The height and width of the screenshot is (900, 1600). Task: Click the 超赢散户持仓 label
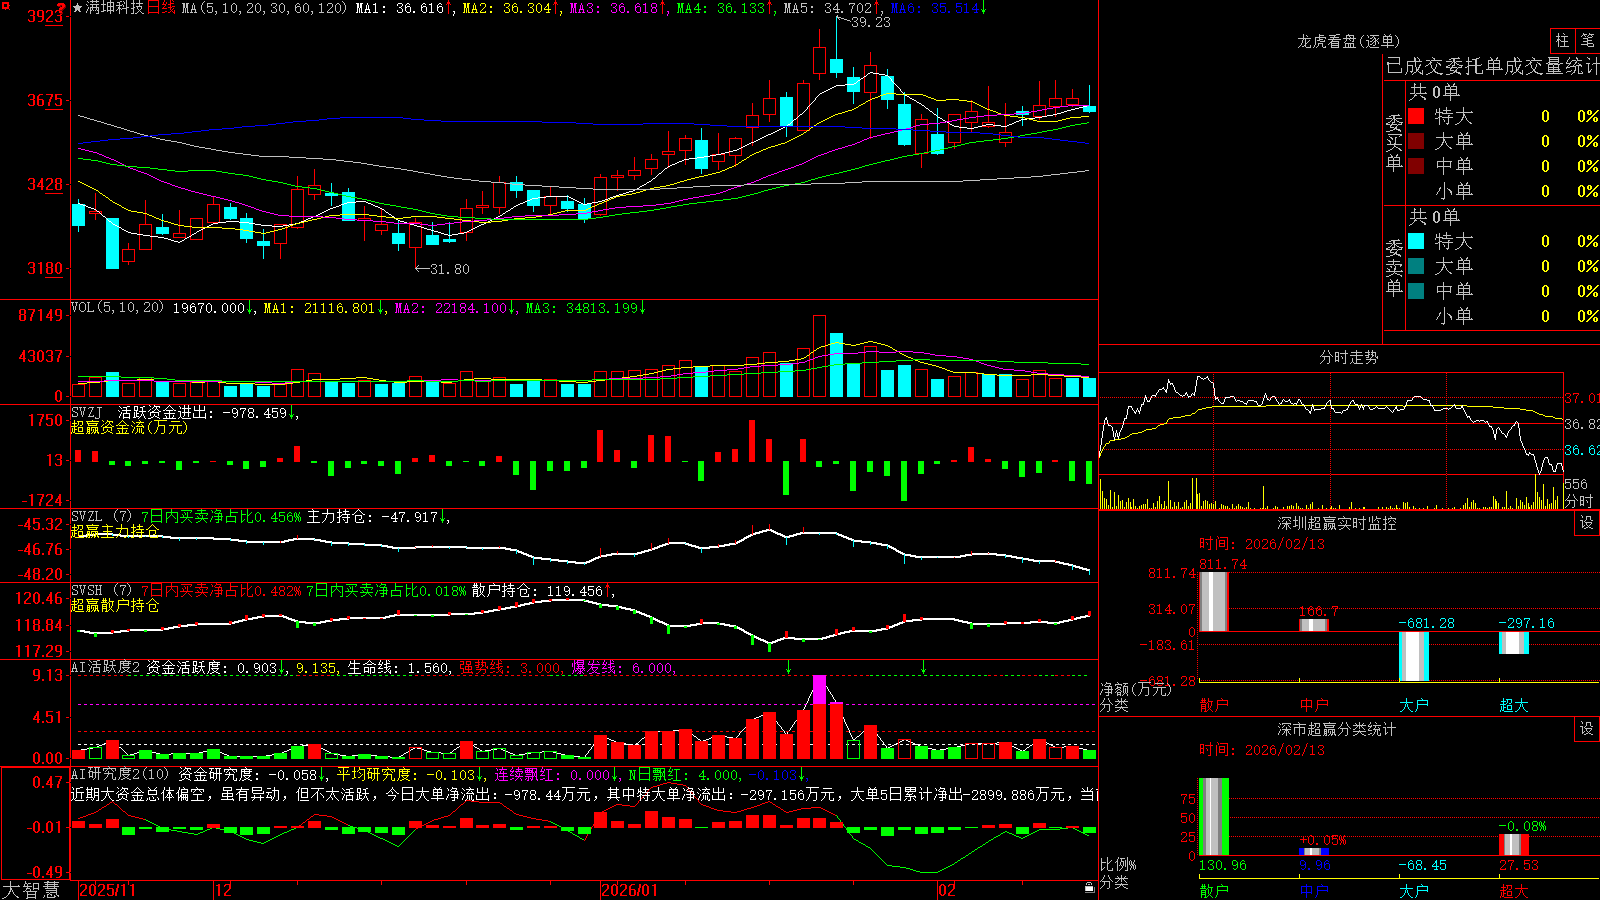115,605
